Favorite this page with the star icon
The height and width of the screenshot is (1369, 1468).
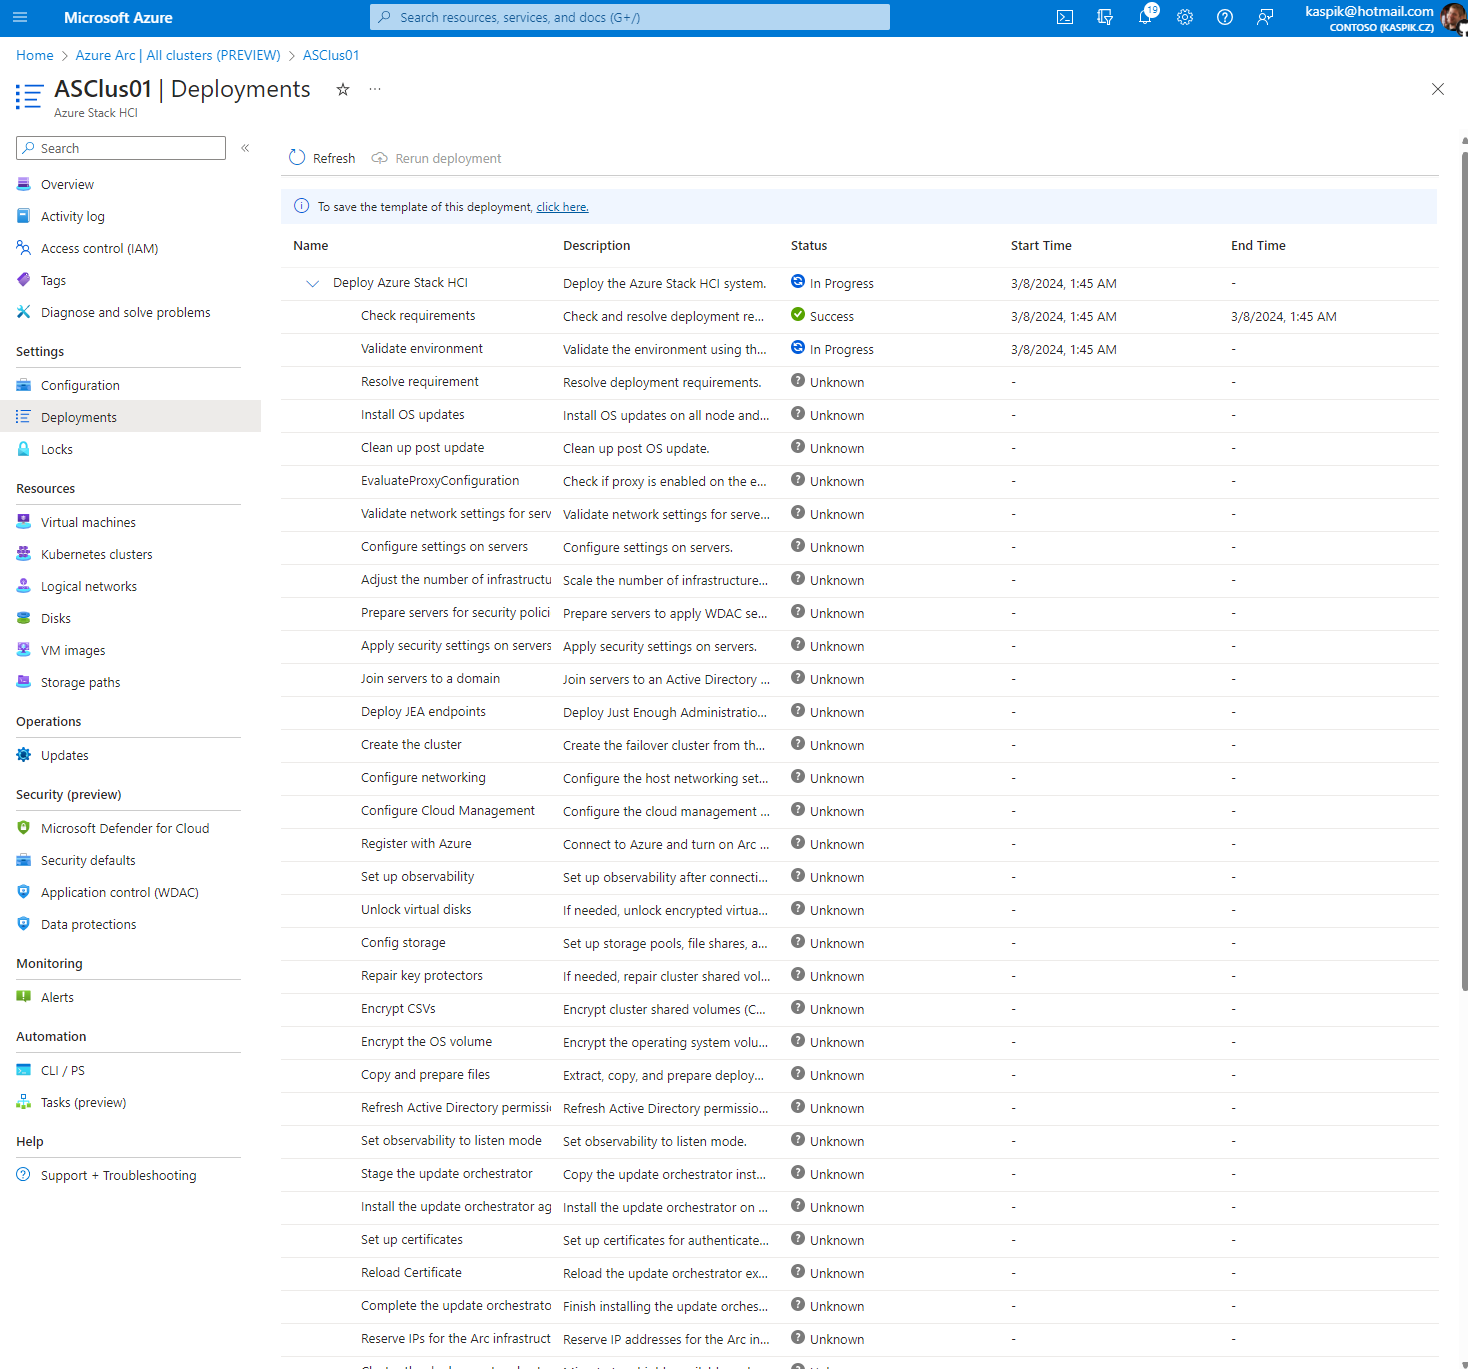343,89
